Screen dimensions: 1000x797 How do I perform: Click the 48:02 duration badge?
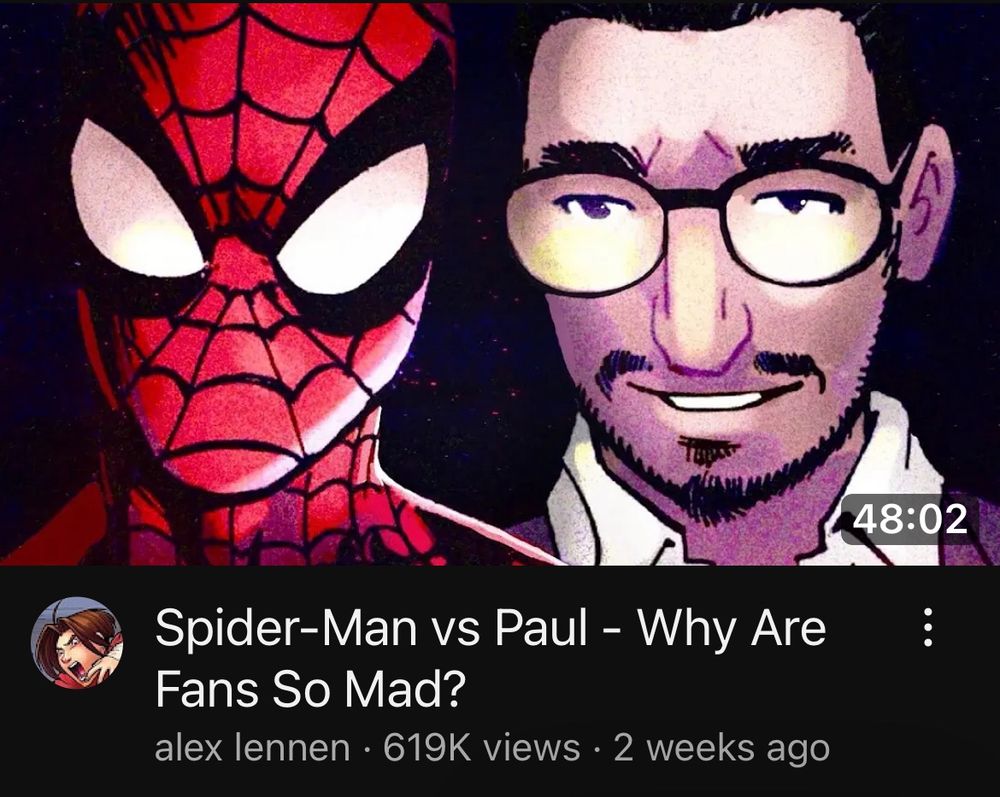pyautogui.click(x=910, y=520)
